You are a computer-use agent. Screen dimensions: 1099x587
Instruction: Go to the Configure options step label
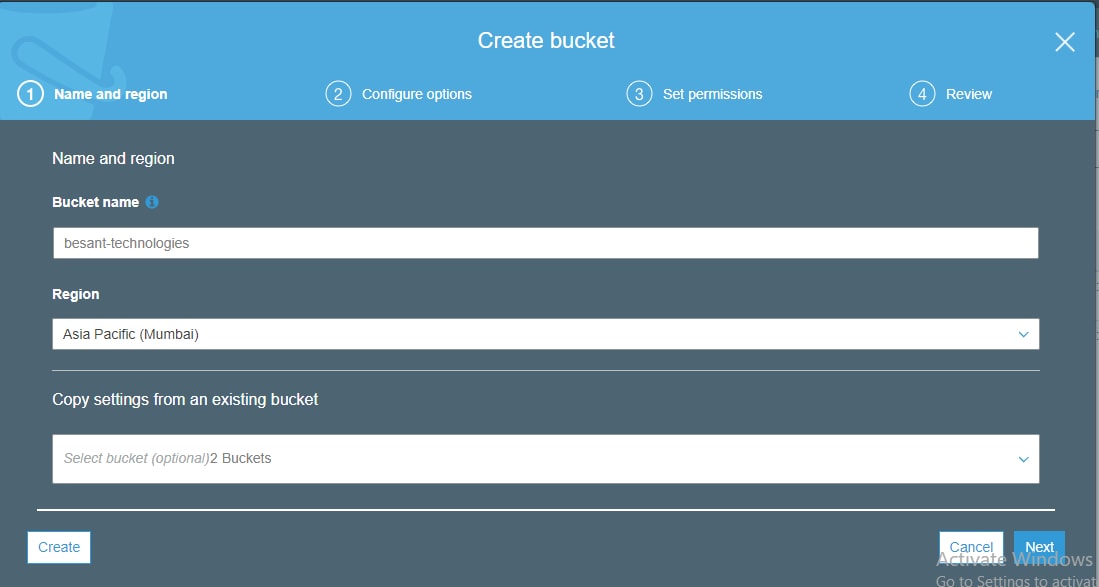[x=416, y=94]
